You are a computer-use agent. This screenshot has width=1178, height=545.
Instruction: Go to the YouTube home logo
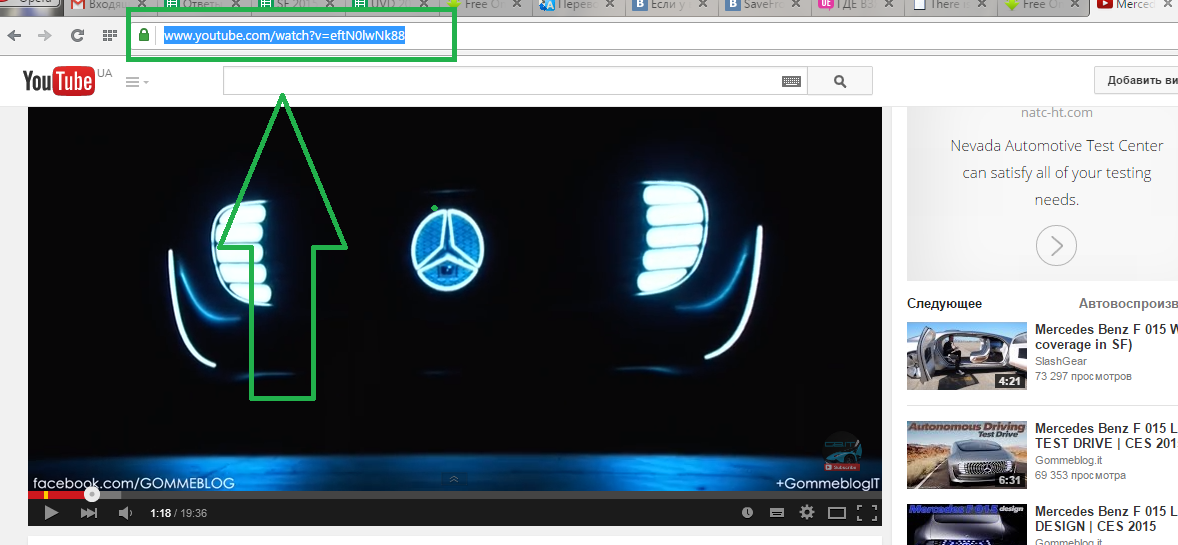coord(59,80)
